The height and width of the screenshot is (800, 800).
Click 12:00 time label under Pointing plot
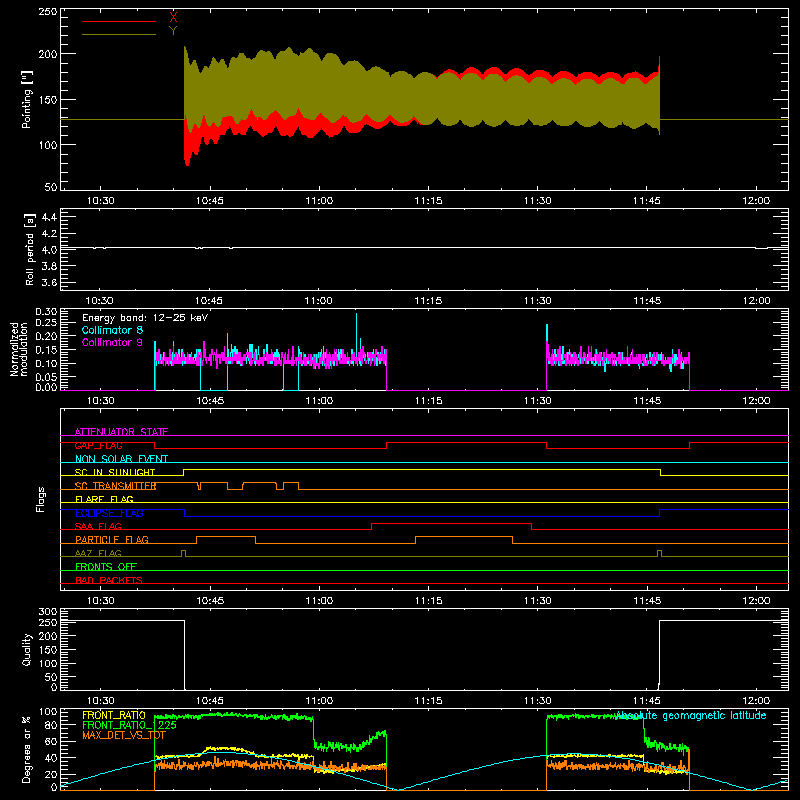(x=756, y=201)
